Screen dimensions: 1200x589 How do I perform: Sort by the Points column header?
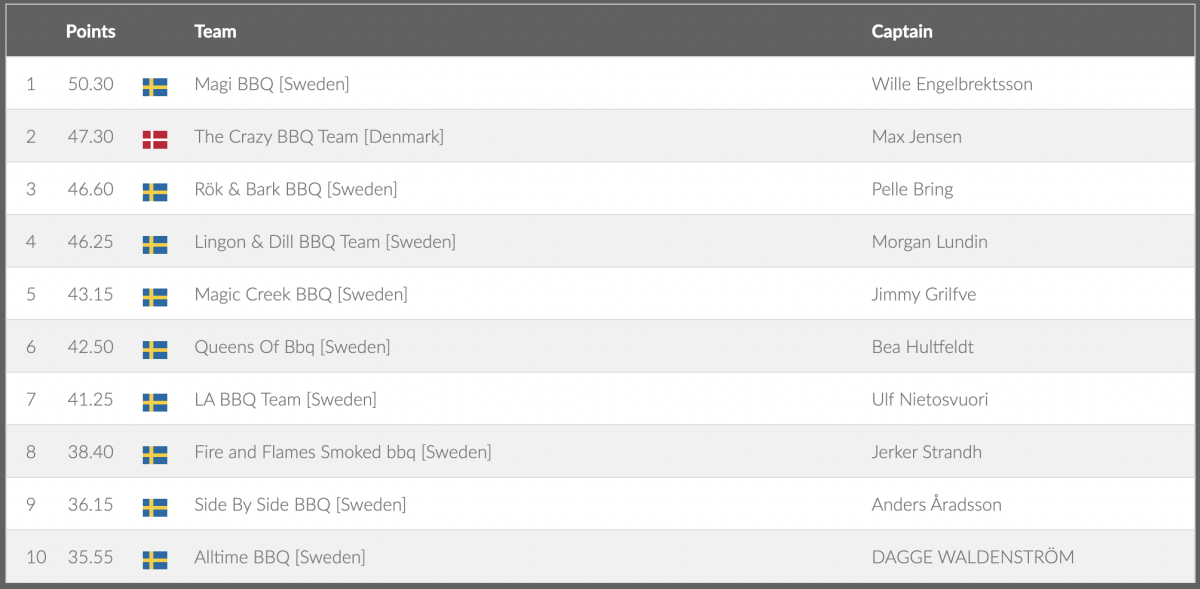pos(91,31)
